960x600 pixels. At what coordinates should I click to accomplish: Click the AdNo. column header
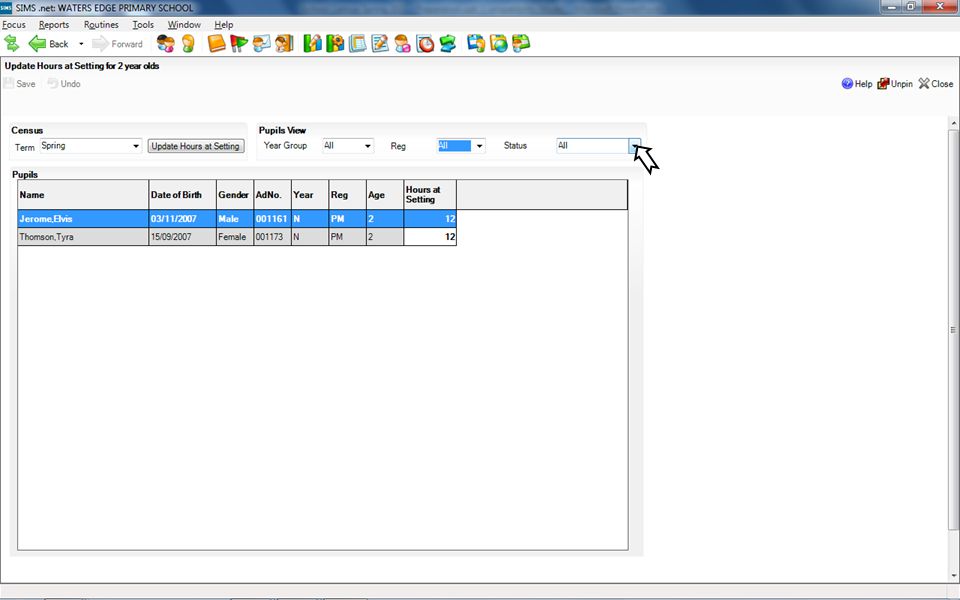[x=272, y=195]
